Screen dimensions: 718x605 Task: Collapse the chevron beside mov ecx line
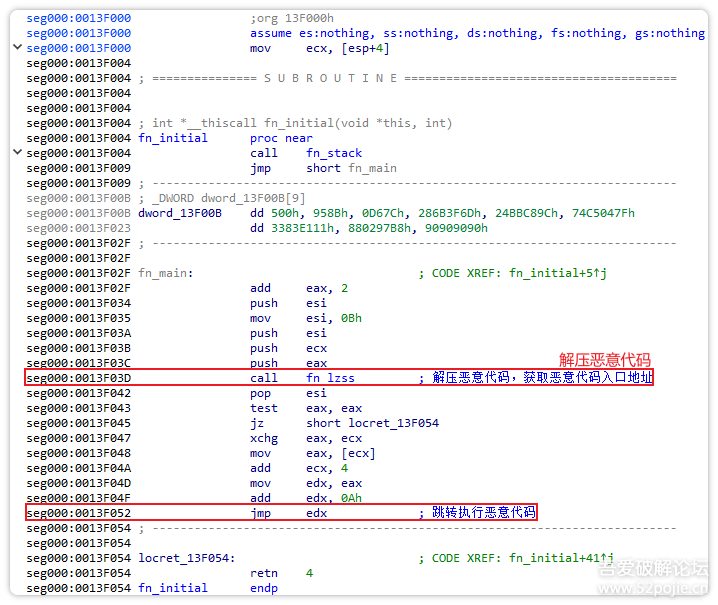pos(17,48)
